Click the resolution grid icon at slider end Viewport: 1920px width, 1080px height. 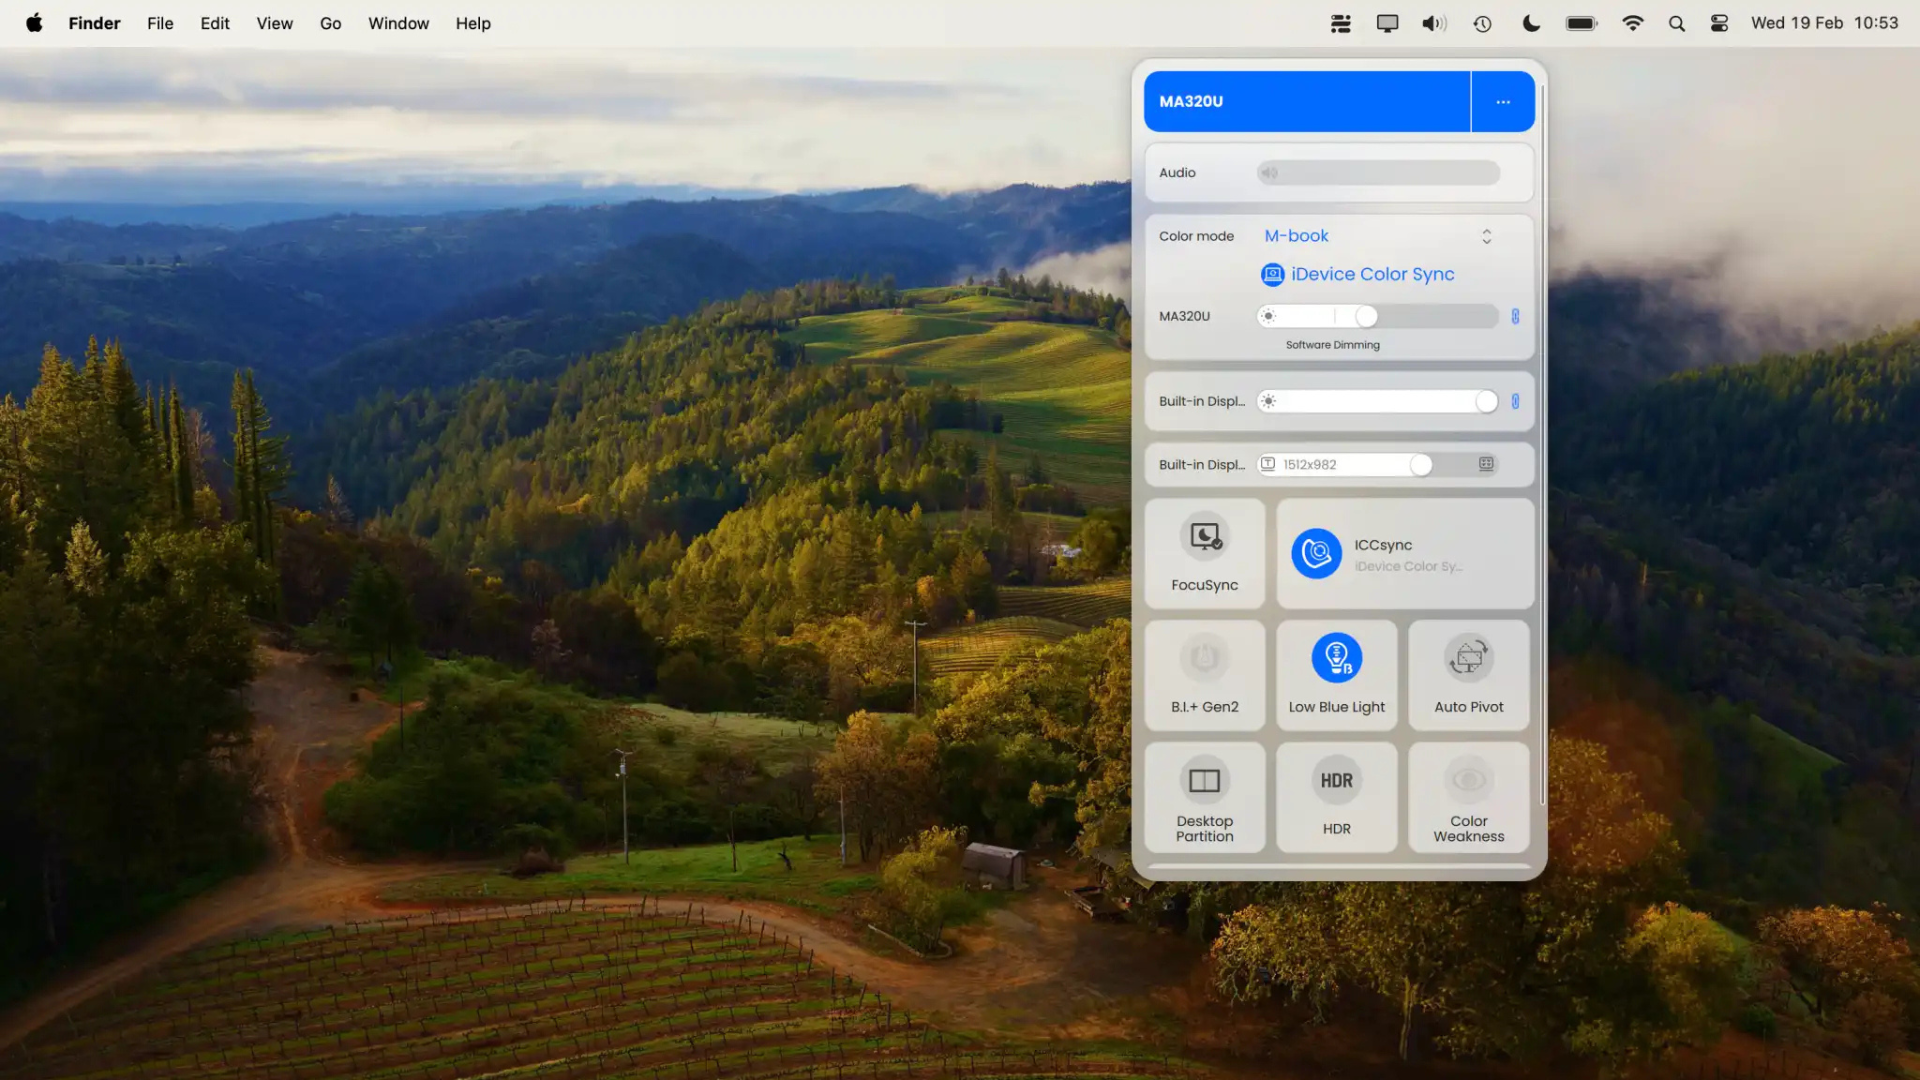[x=1486, y=464]
